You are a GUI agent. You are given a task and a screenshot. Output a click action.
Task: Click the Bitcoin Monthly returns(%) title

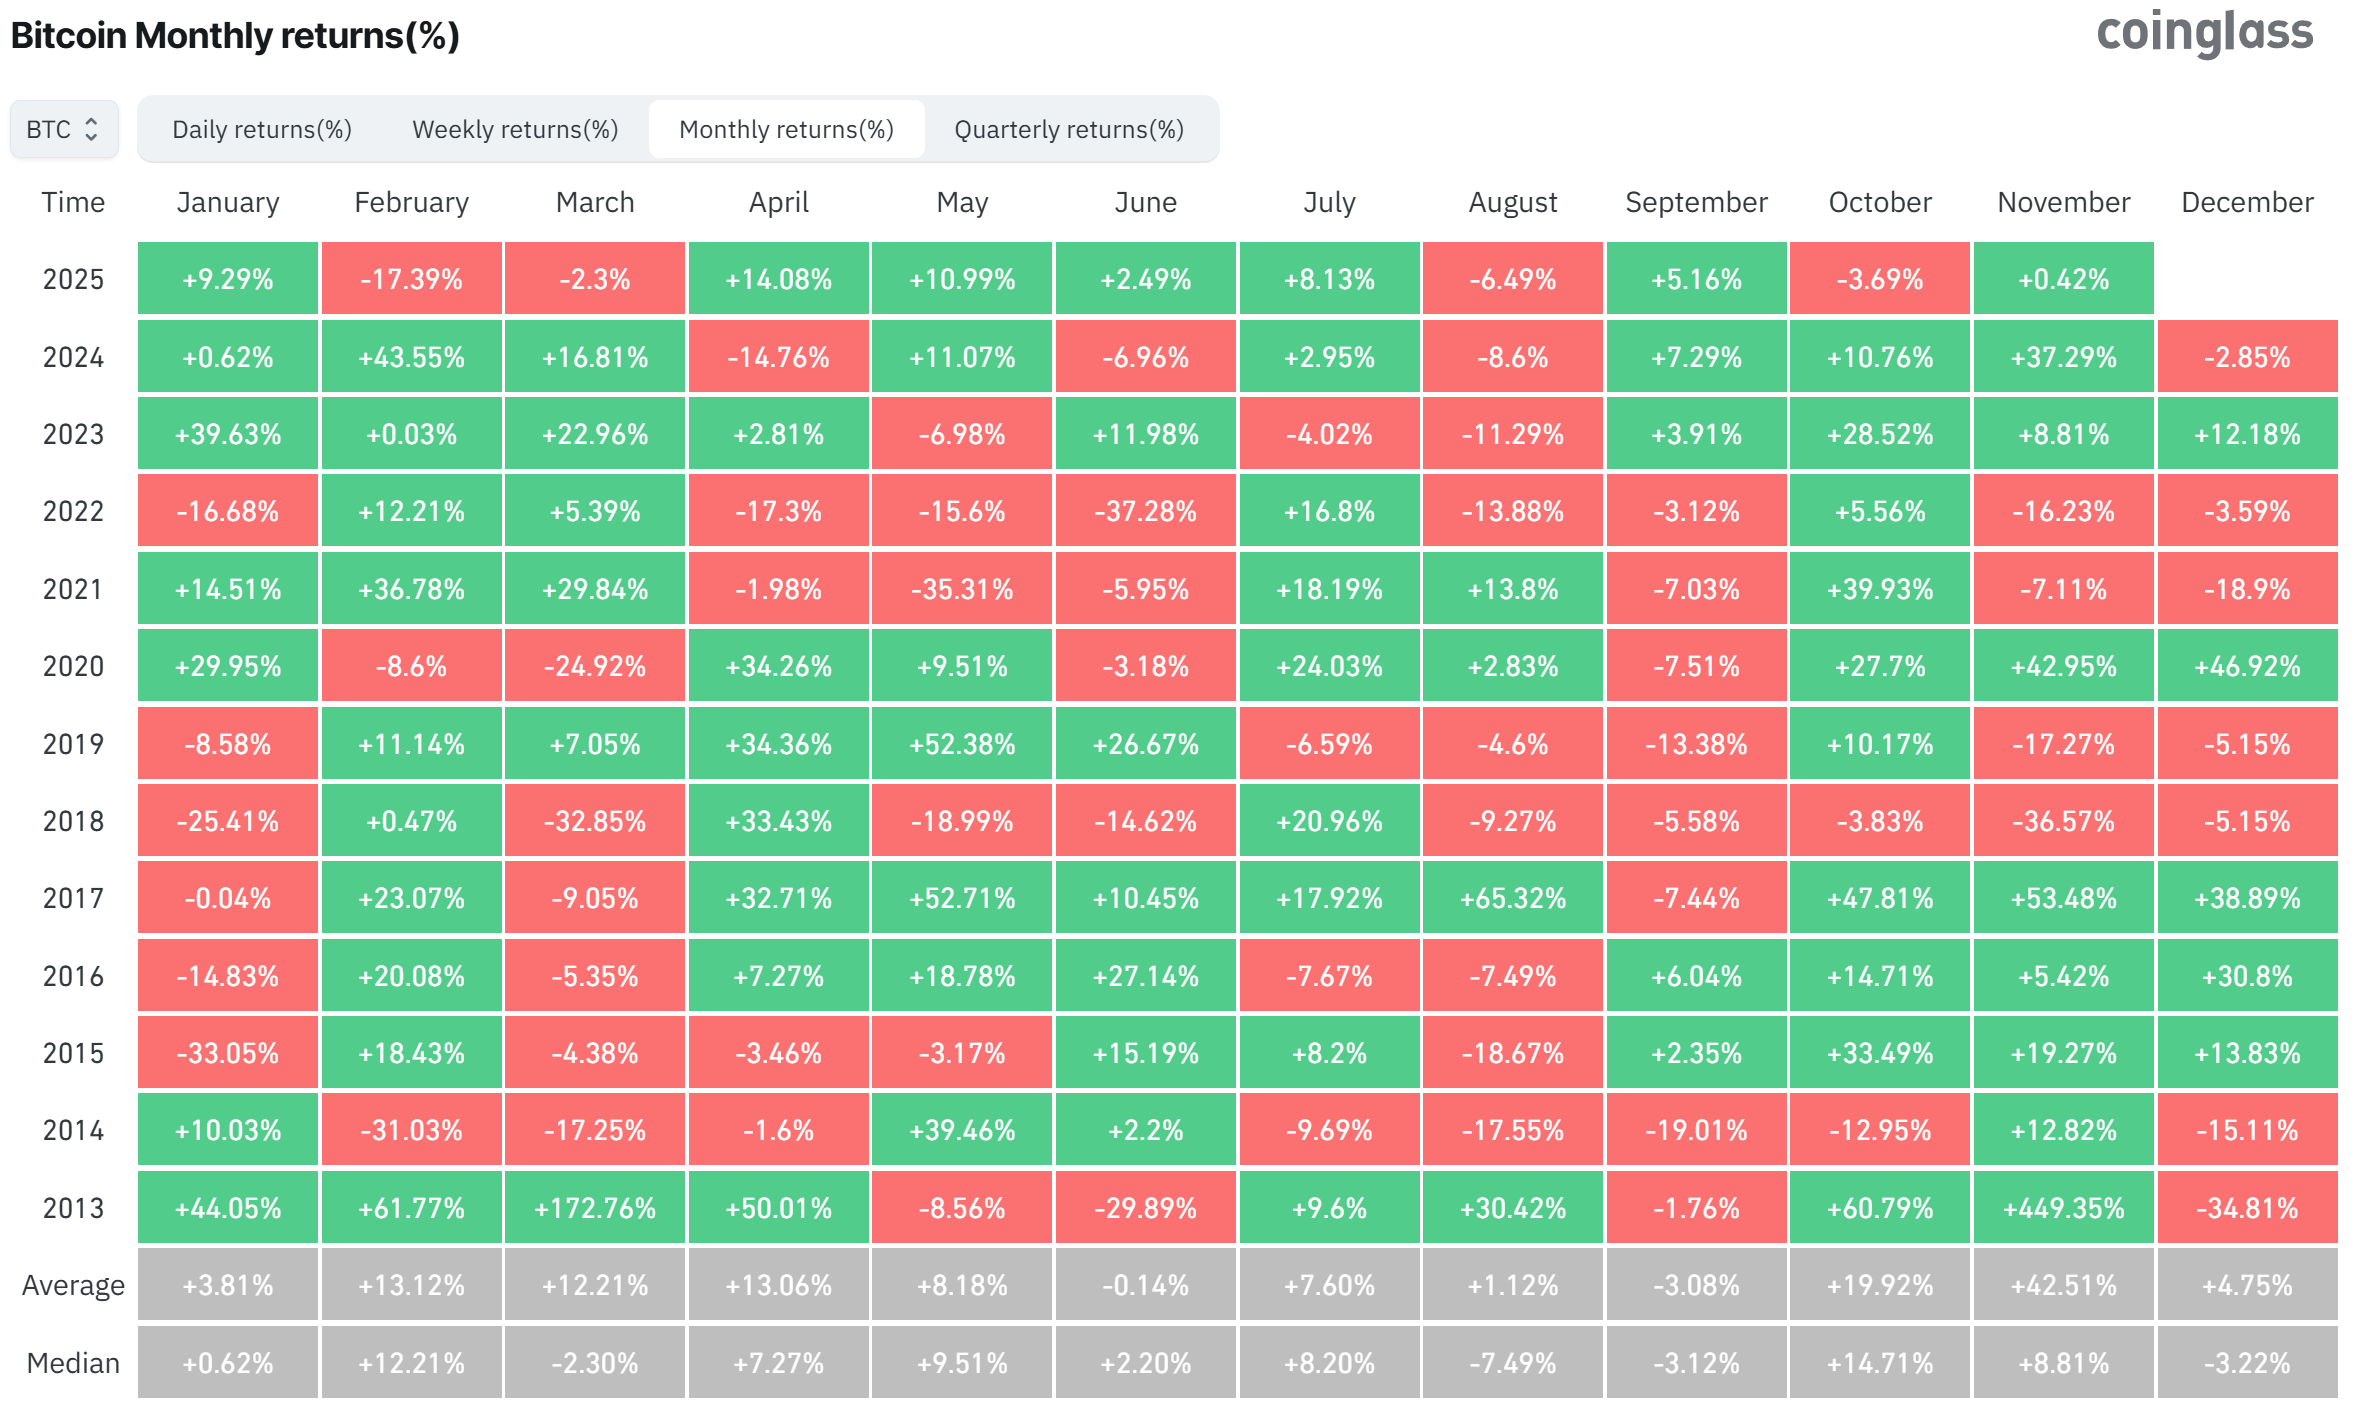tap(234, 35)
